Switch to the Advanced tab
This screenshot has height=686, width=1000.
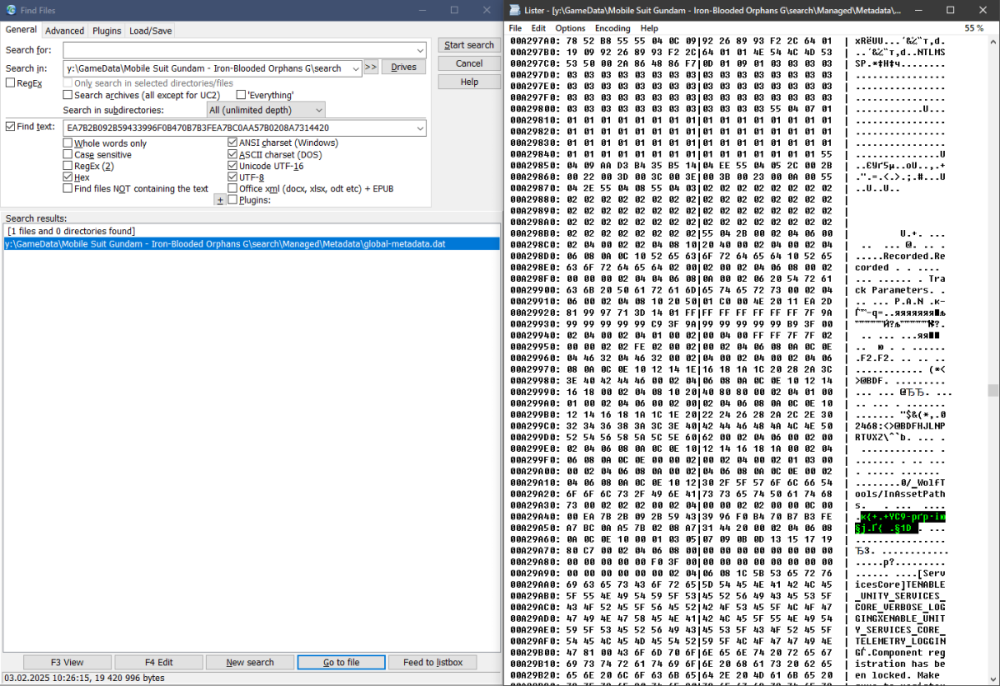(64, 30)
